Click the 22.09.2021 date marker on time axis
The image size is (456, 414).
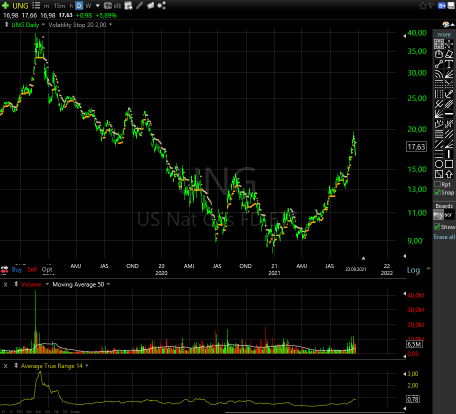point(355,269)
